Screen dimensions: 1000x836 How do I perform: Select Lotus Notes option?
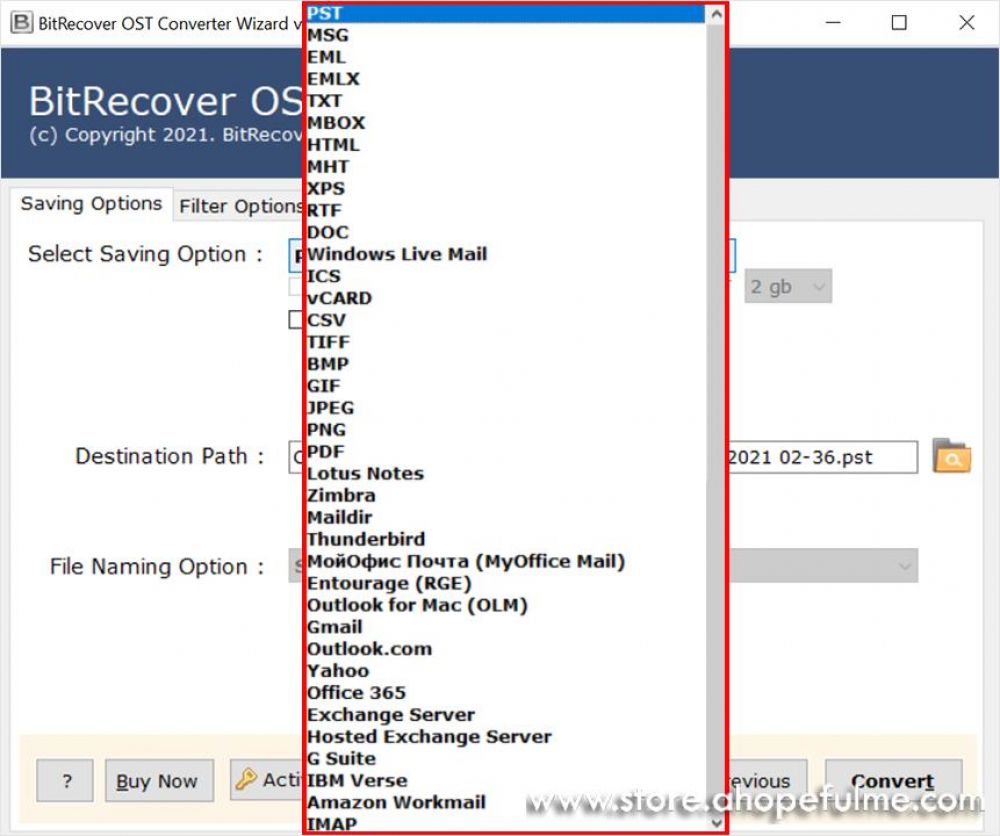(506, 474)
